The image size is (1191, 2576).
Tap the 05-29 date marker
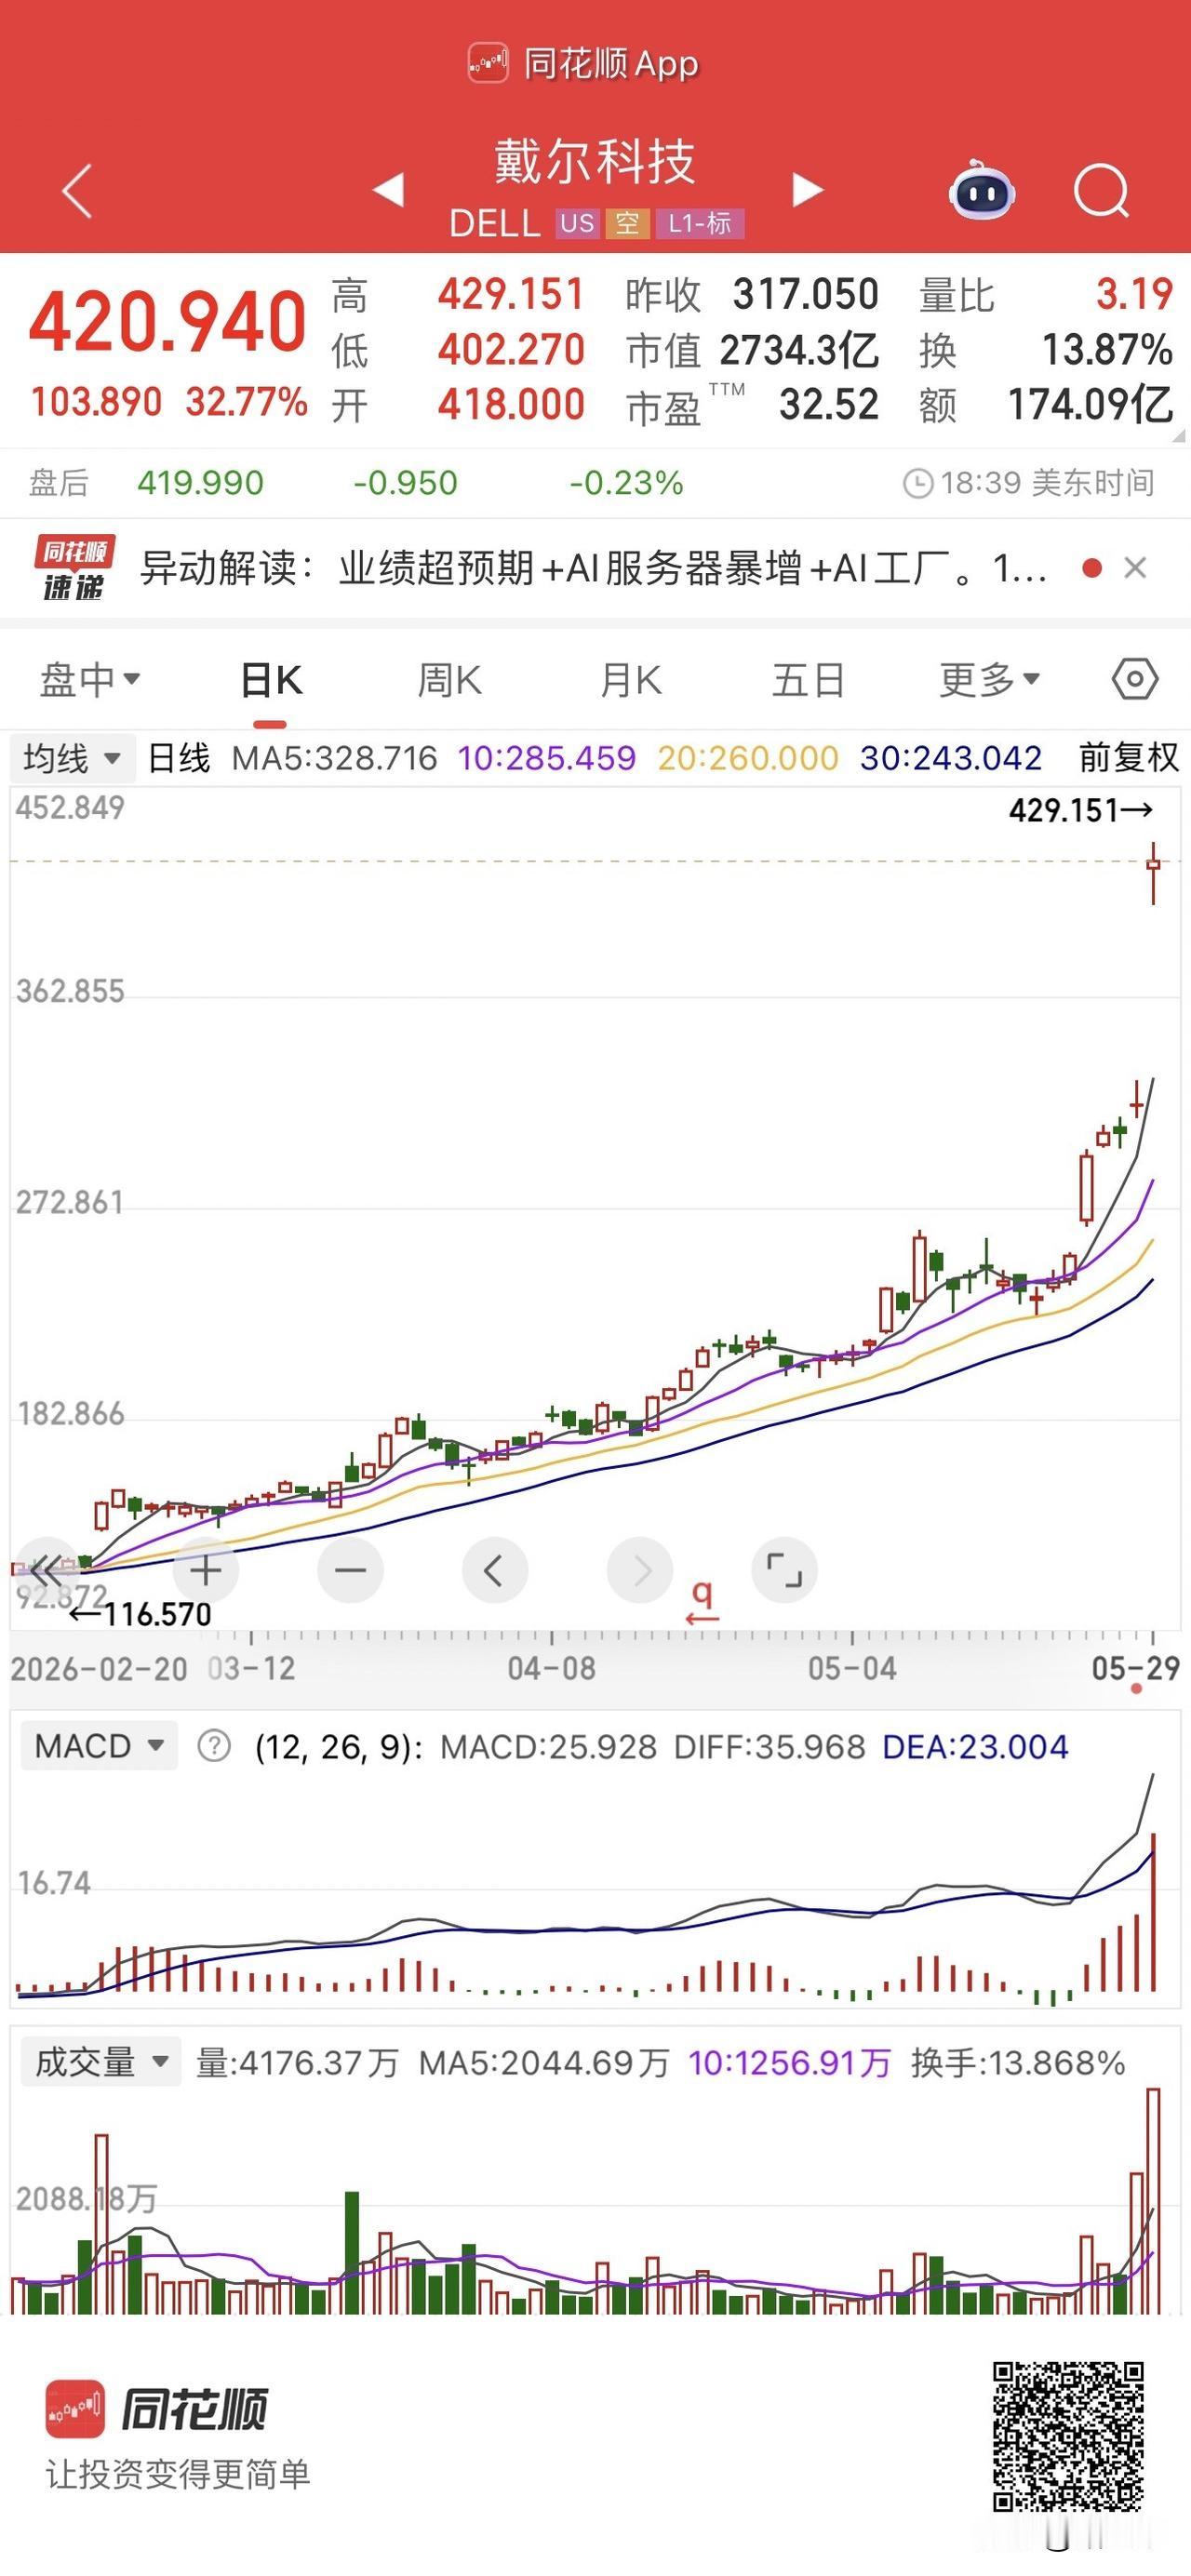click(x=1136, y=1668)
